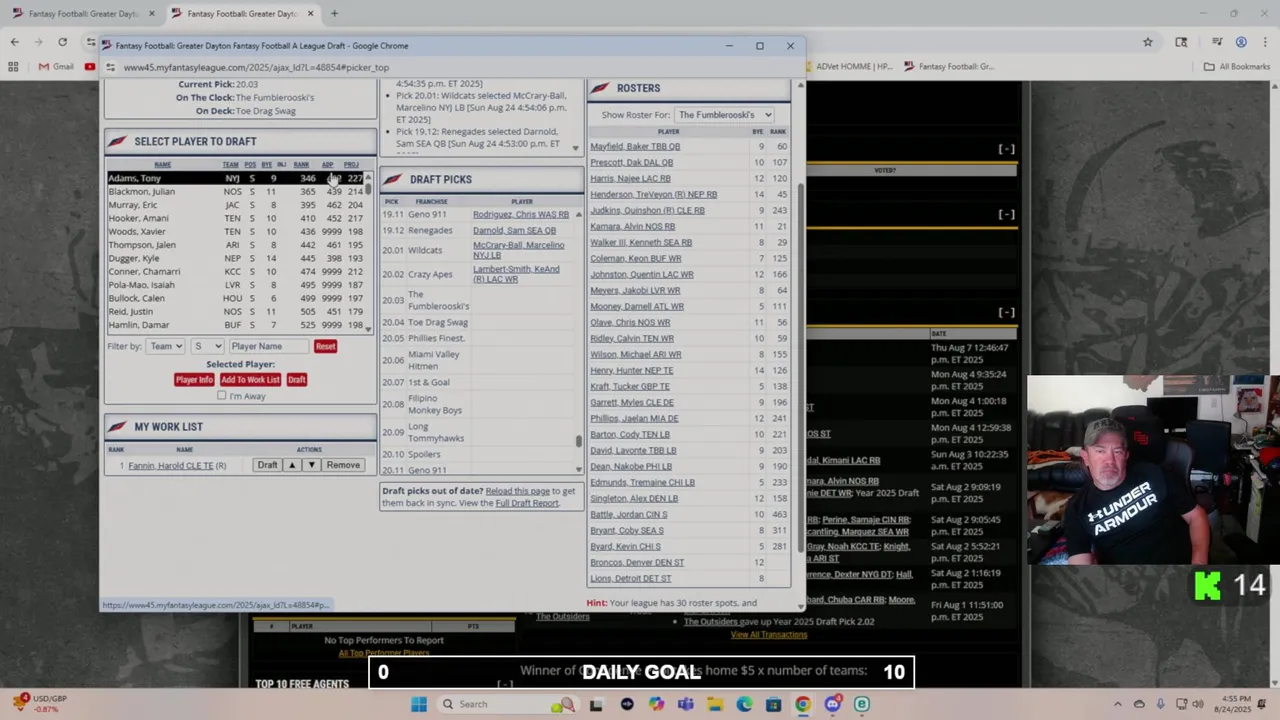The width and height of the screenshot is (1280, 720).
Task: Select Hamlin, Damar in the player list
Action: pos(237,325)
